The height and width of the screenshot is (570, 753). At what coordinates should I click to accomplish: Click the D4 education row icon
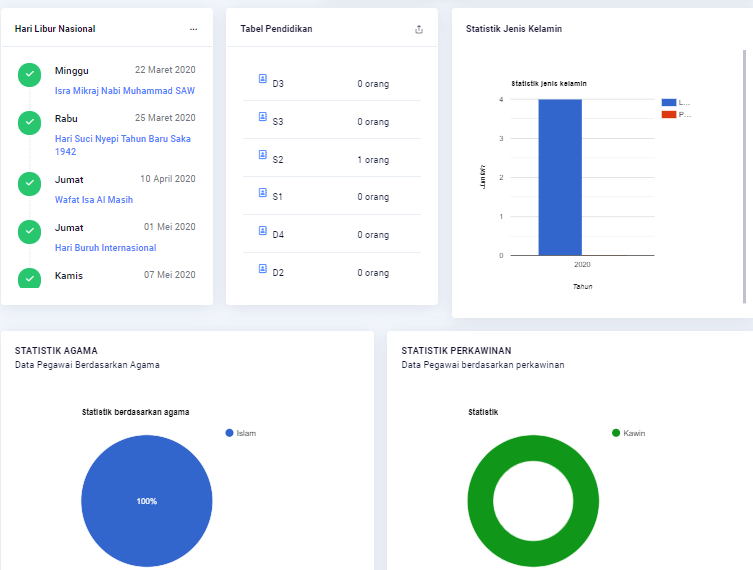click(x=263, y=230)
